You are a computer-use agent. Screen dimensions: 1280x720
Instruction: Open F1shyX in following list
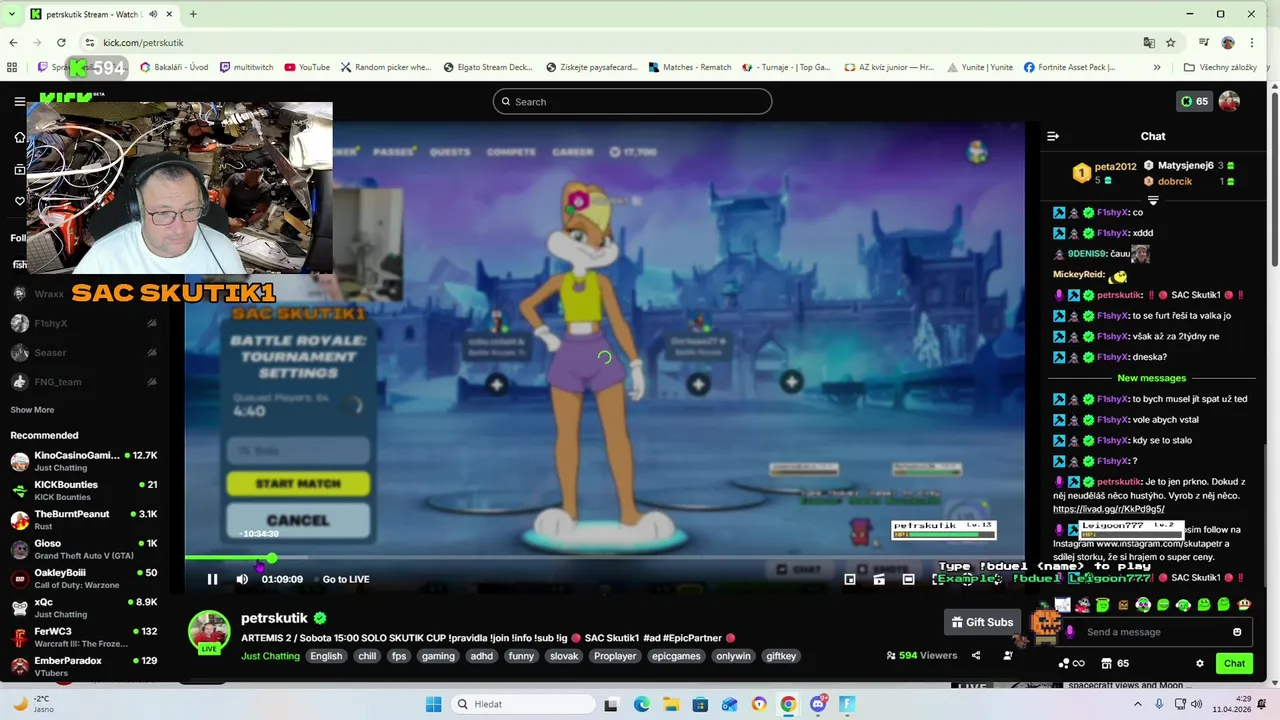pos(84,323)
